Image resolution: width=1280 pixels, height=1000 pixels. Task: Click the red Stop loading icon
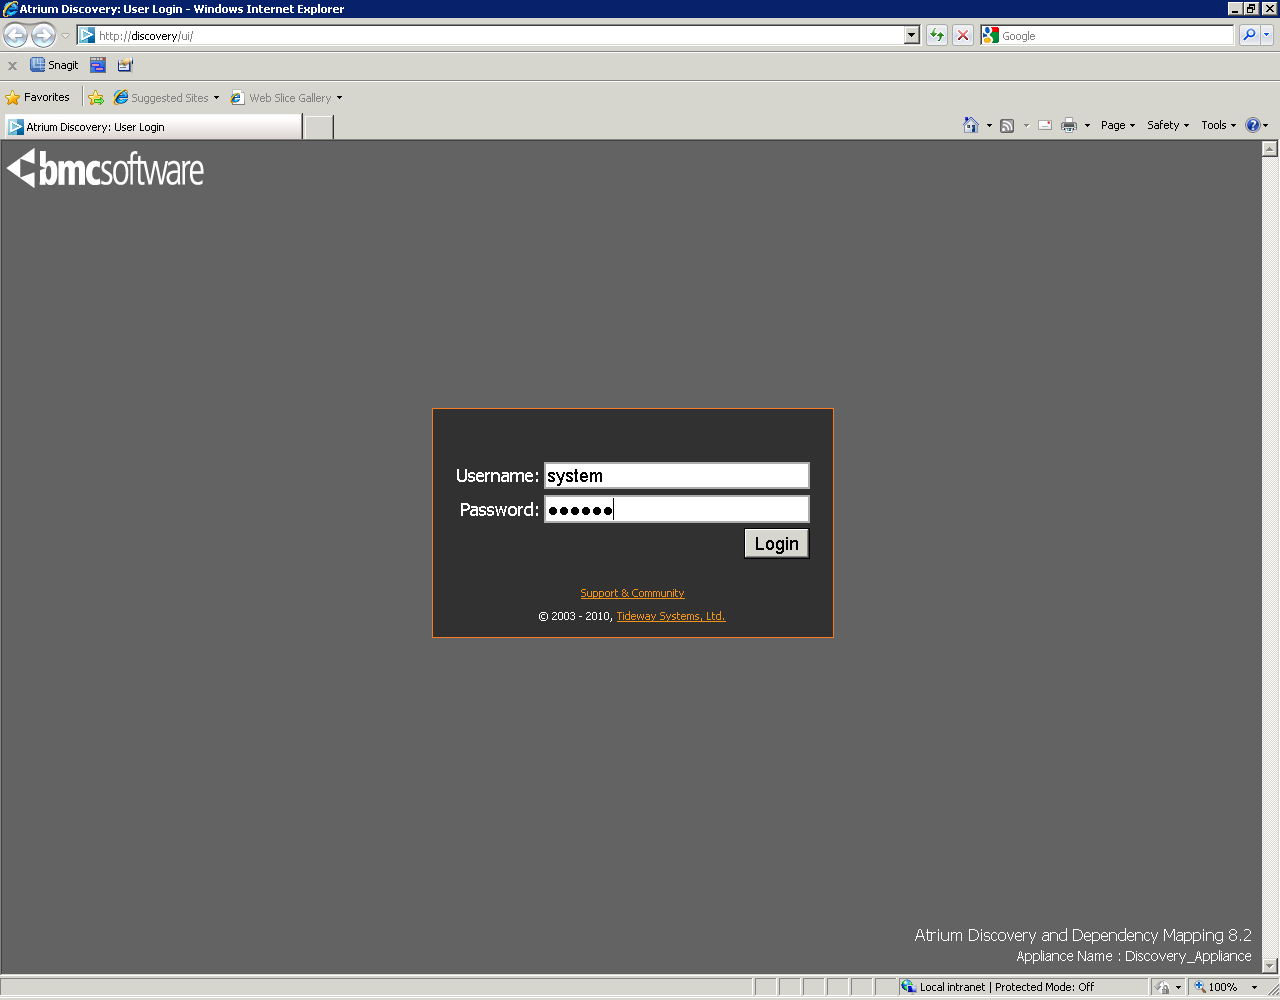(963, 36)
